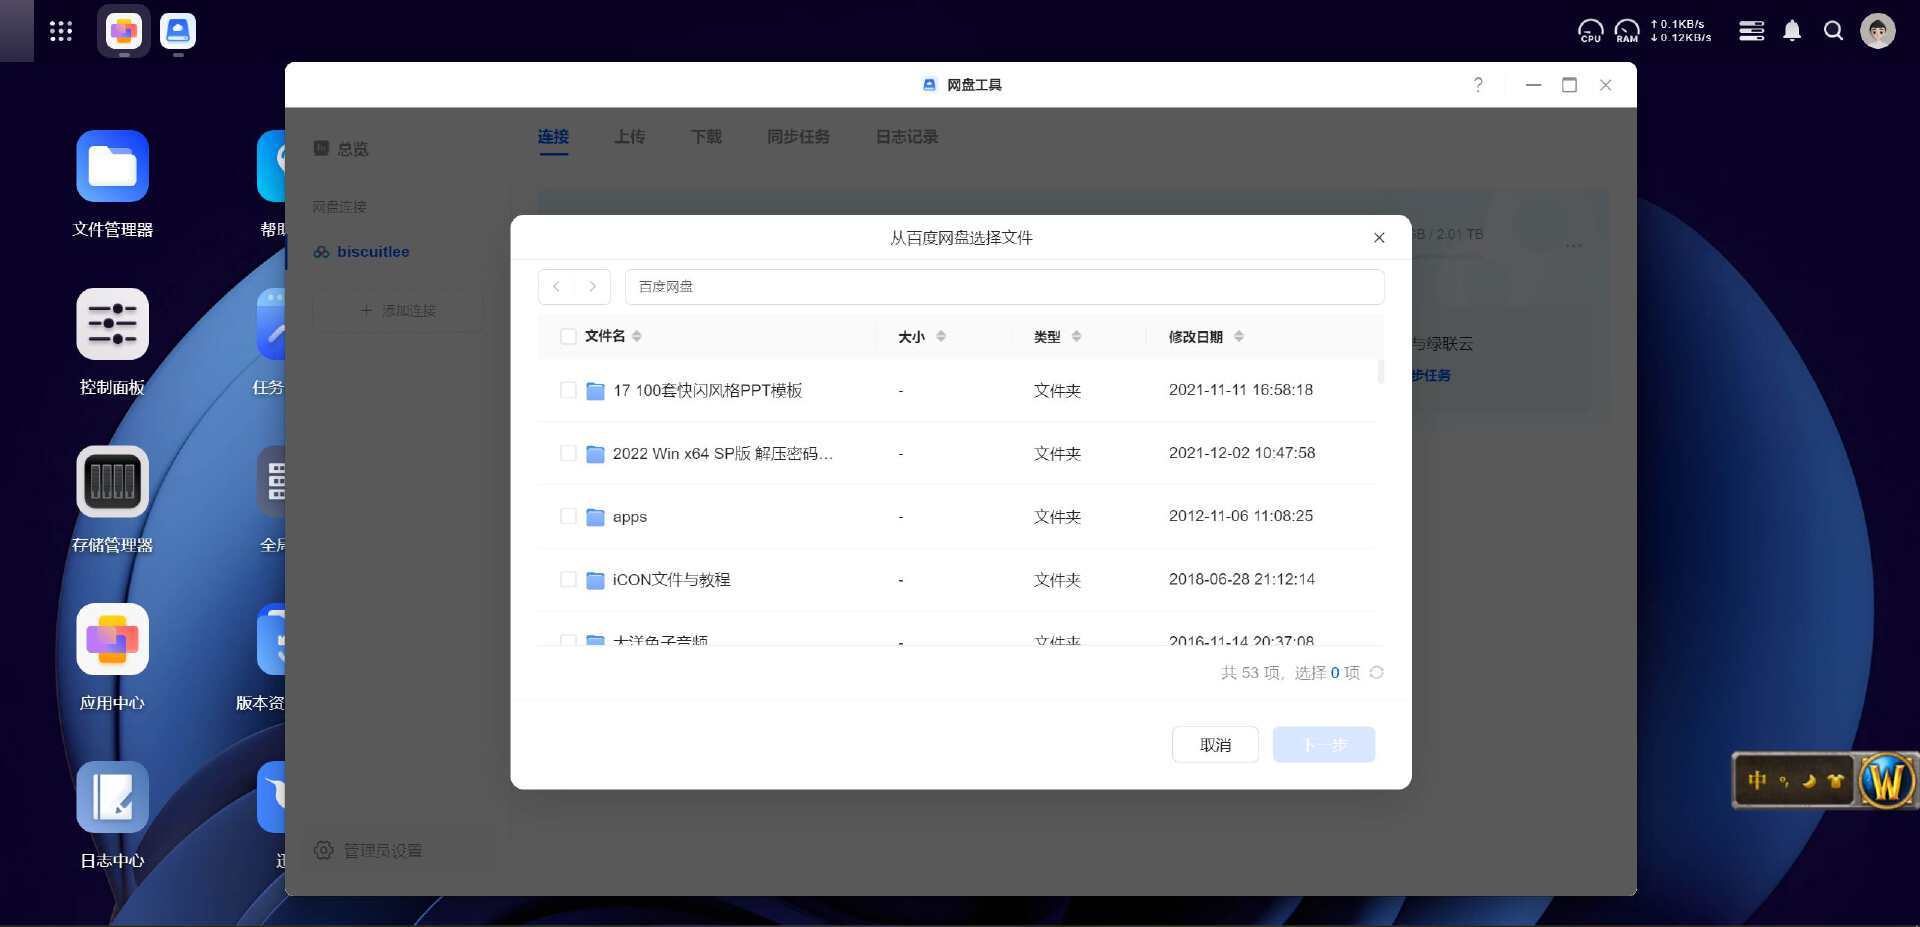The width and height of the screenshot is (1920, 927).
Task: Sort by 文件名 column arrows
Action: [637, 336]
